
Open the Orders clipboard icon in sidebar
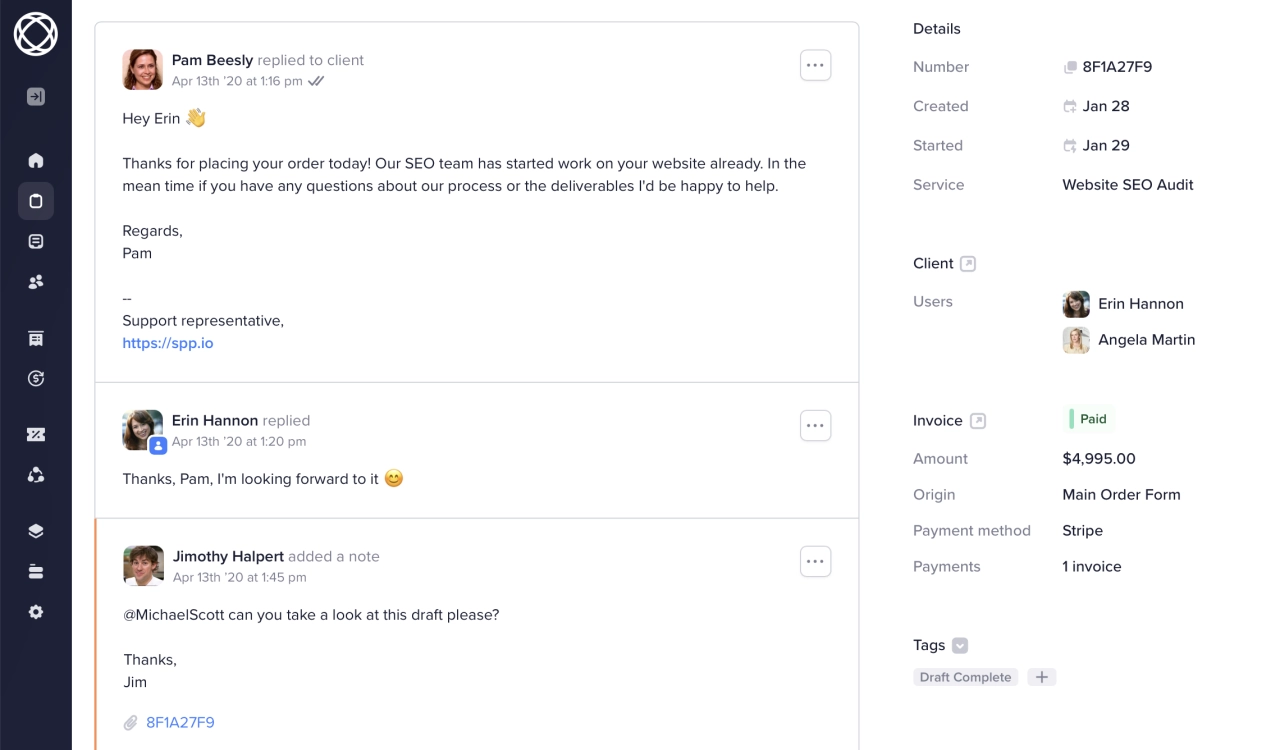36,201
